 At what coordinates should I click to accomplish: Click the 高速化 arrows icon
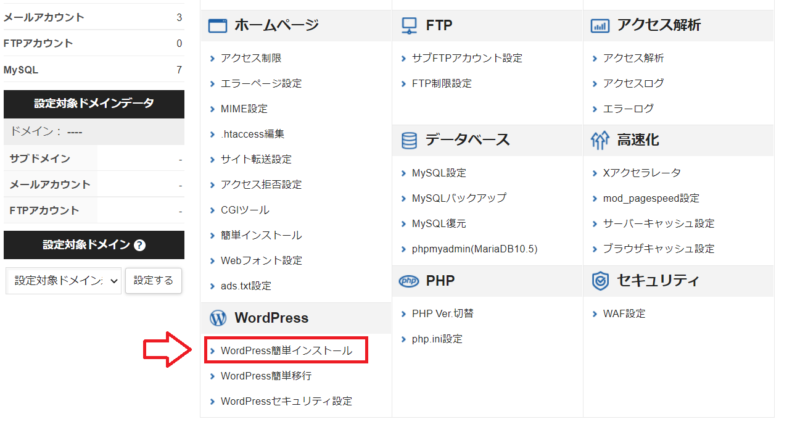pos(599,140)
